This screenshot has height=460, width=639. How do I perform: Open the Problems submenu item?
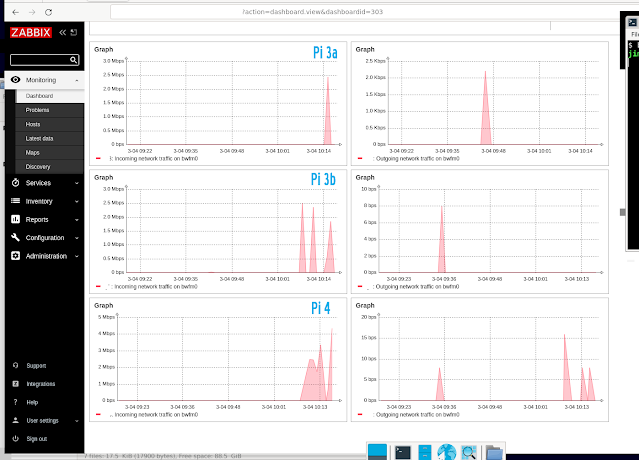point(37,110)
